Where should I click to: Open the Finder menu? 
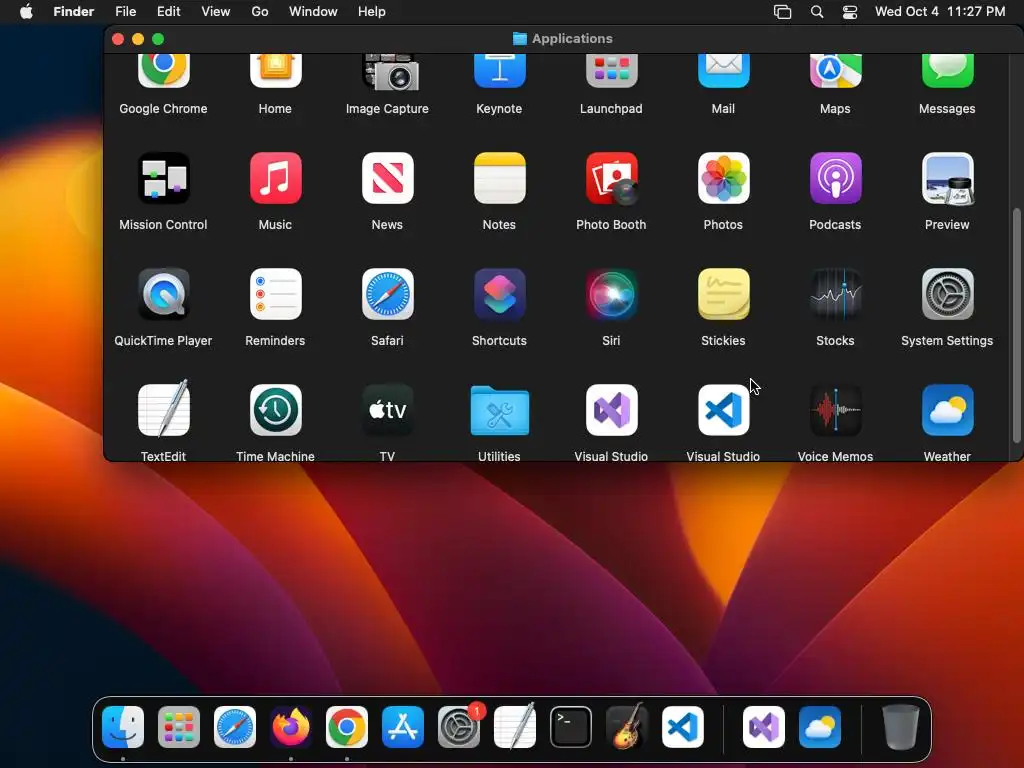pyautogui.click(x=74, y=11)
